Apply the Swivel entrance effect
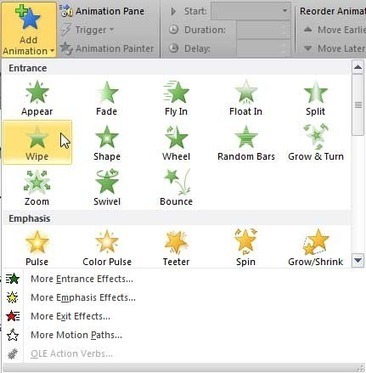The height and width of the screenshot is (373, 366). (x=107, y=188)
